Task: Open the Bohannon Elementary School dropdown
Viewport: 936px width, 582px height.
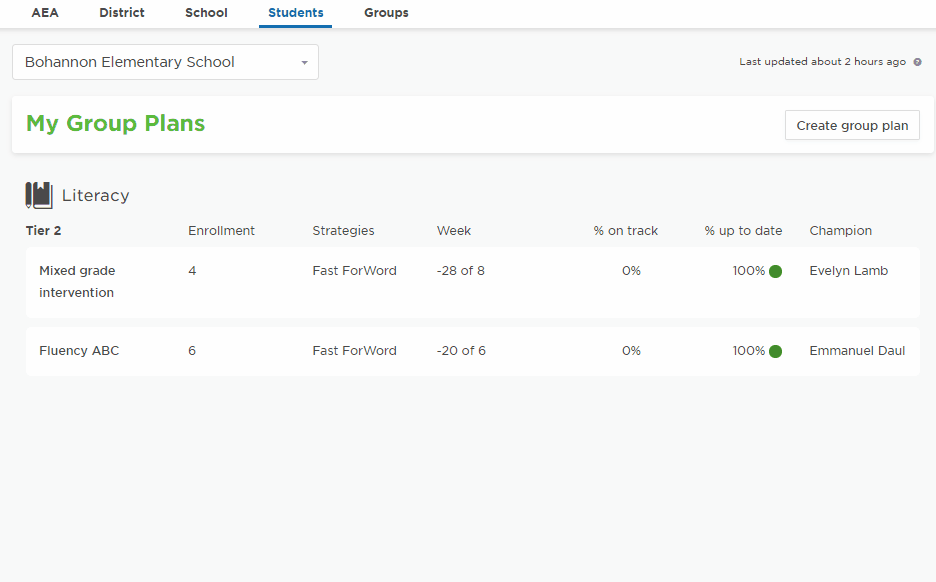Action: [x=165, y=62]
